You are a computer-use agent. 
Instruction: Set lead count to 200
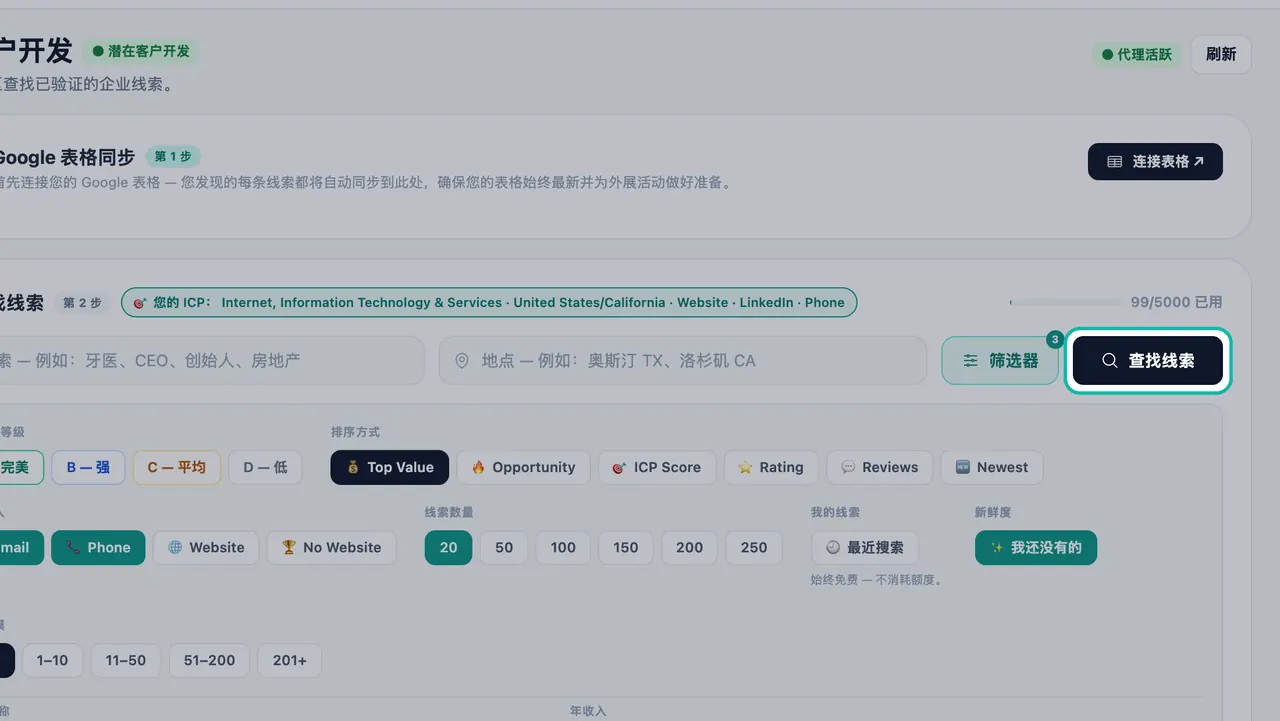click(690, 547)
